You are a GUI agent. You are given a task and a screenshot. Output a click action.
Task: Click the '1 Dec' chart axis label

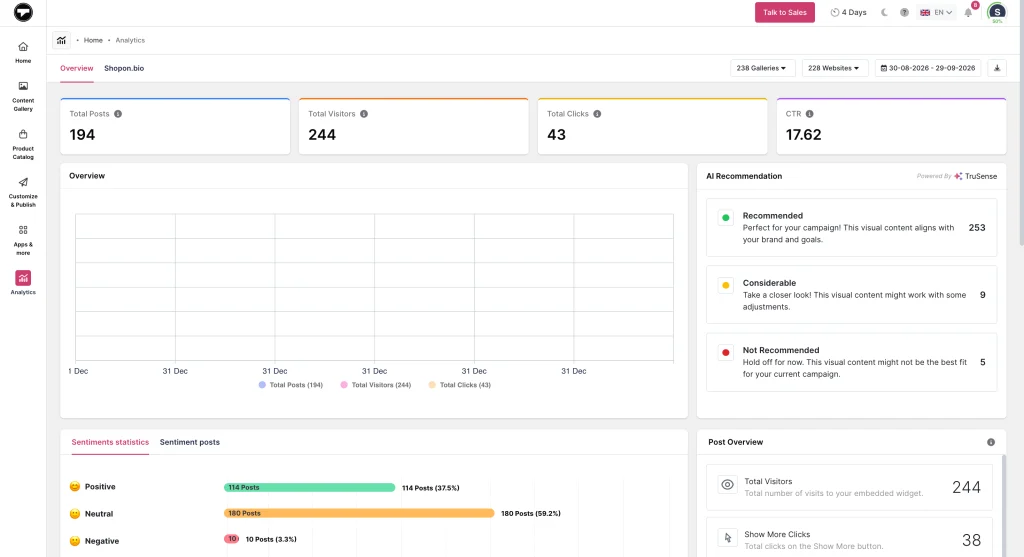click(78, 371)
